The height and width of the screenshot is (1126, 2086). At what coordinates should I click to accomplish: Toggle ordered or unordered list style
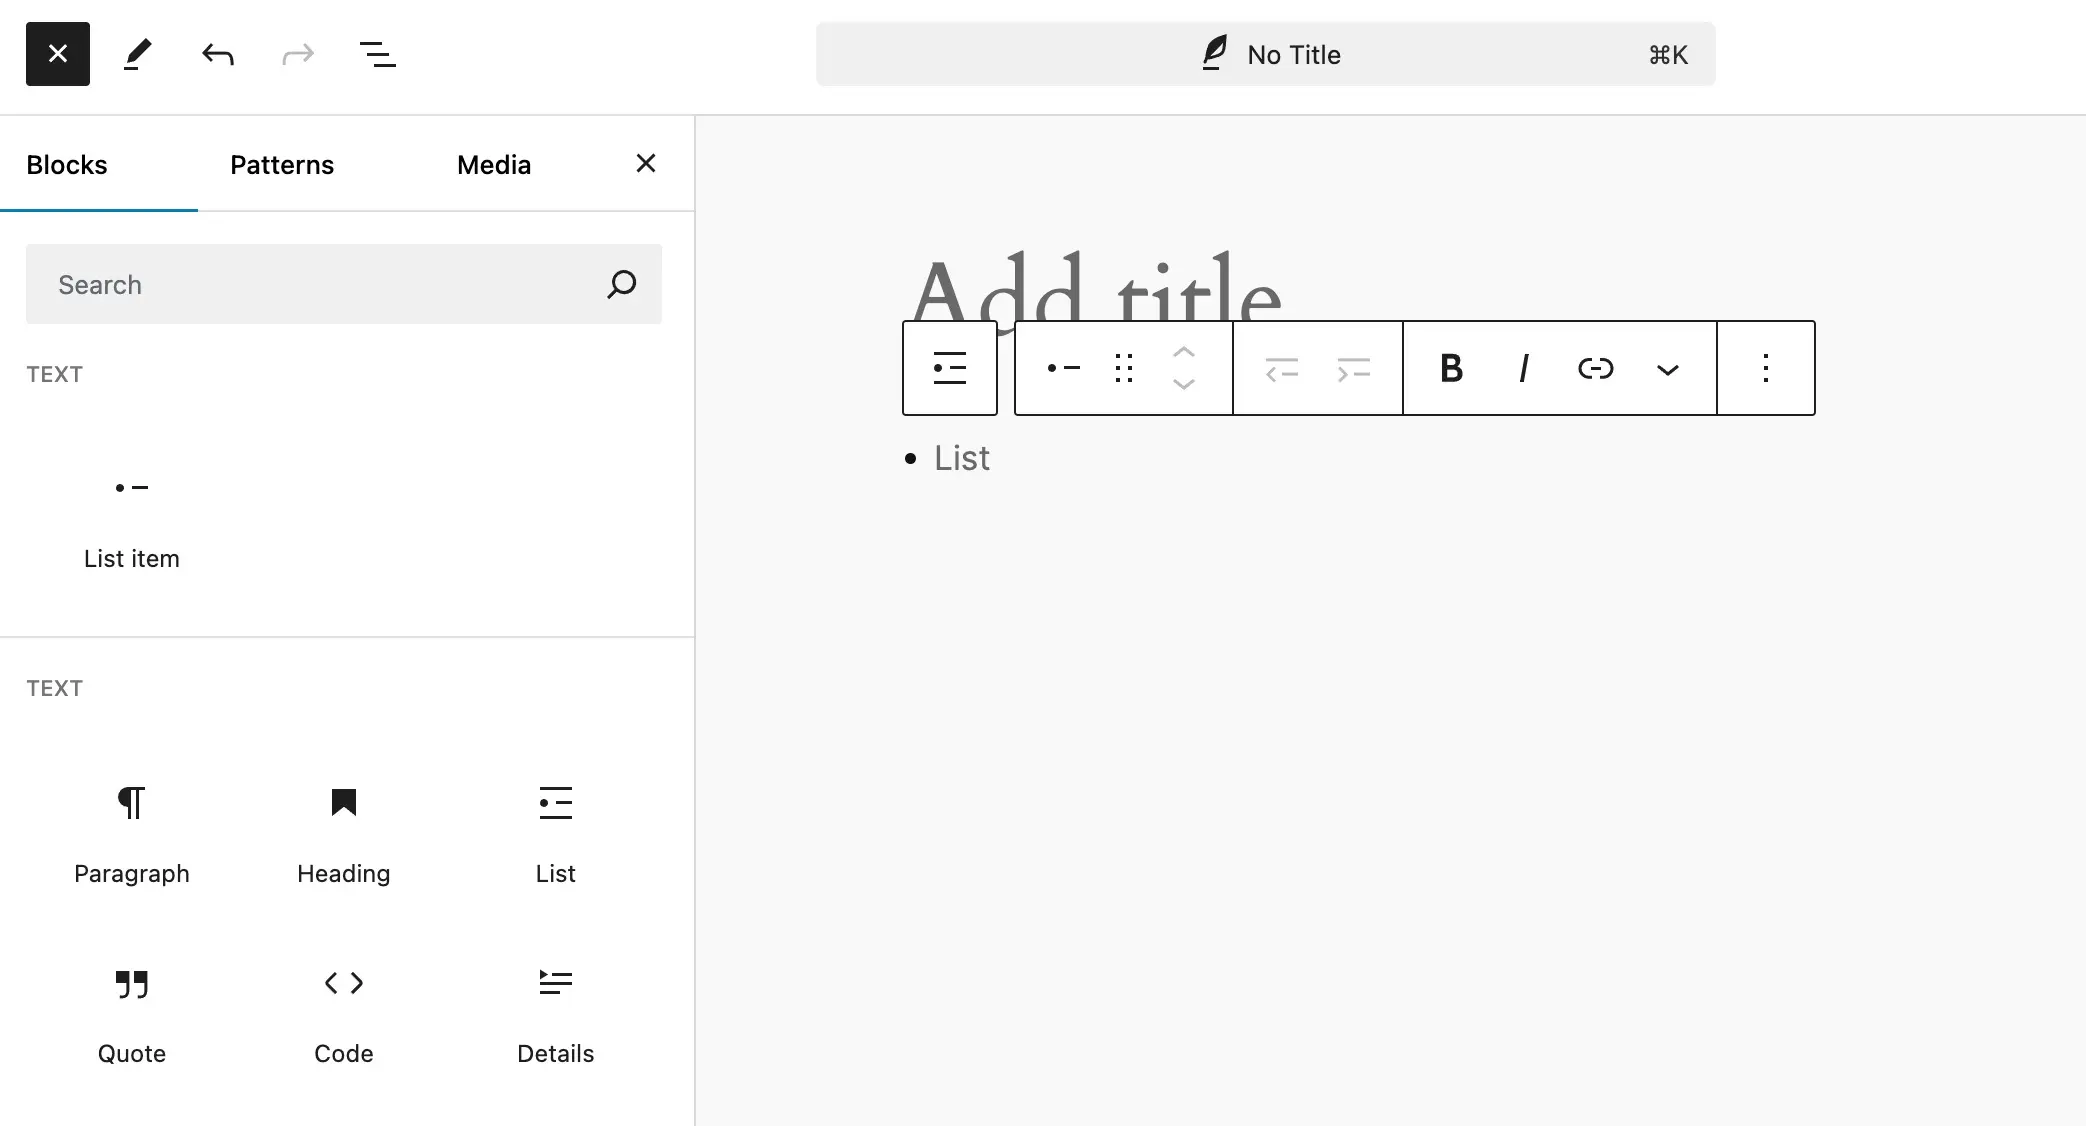[x=1060, y=367]
